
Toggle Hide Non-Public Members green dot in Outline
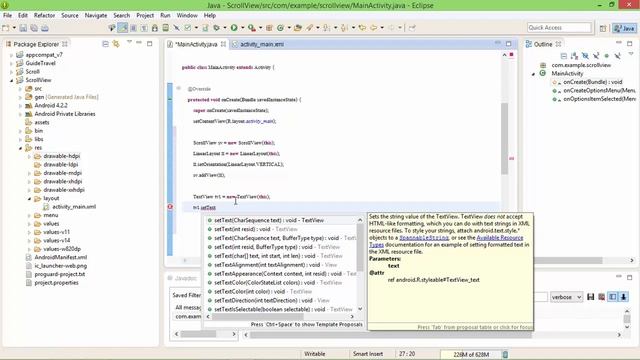pyautogui.click(x=607, y=56)
